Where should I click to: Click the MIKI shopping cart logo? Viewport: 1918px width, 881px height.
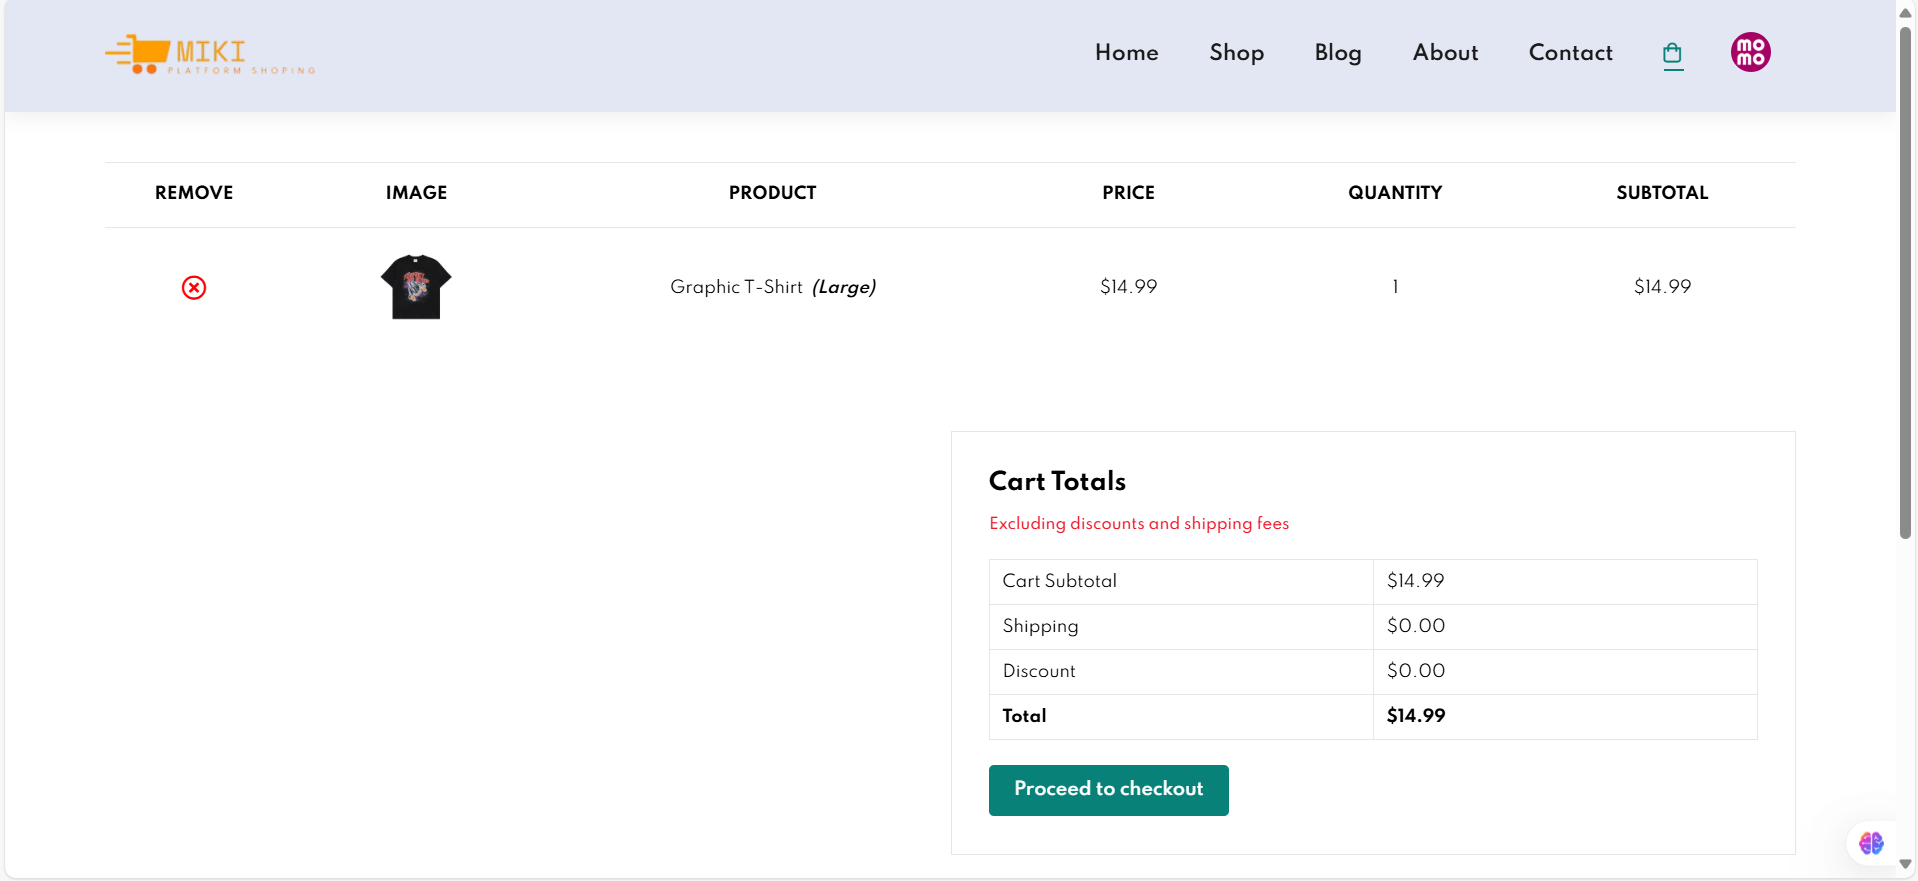[209, 54]
